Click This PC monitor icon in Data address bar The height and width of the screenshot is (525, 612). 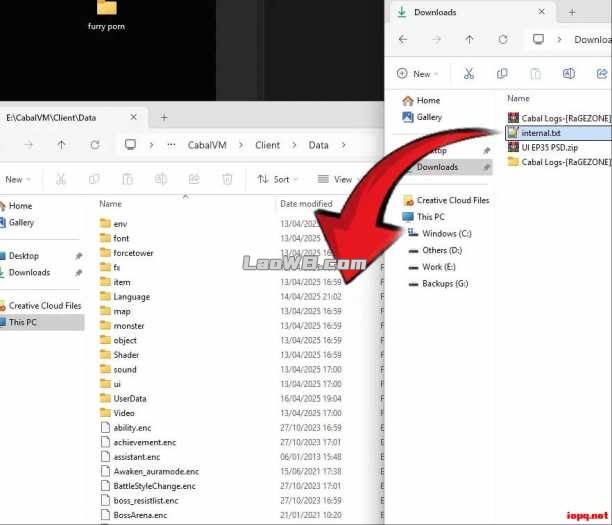pyautogui.click(x=130, y=145)
